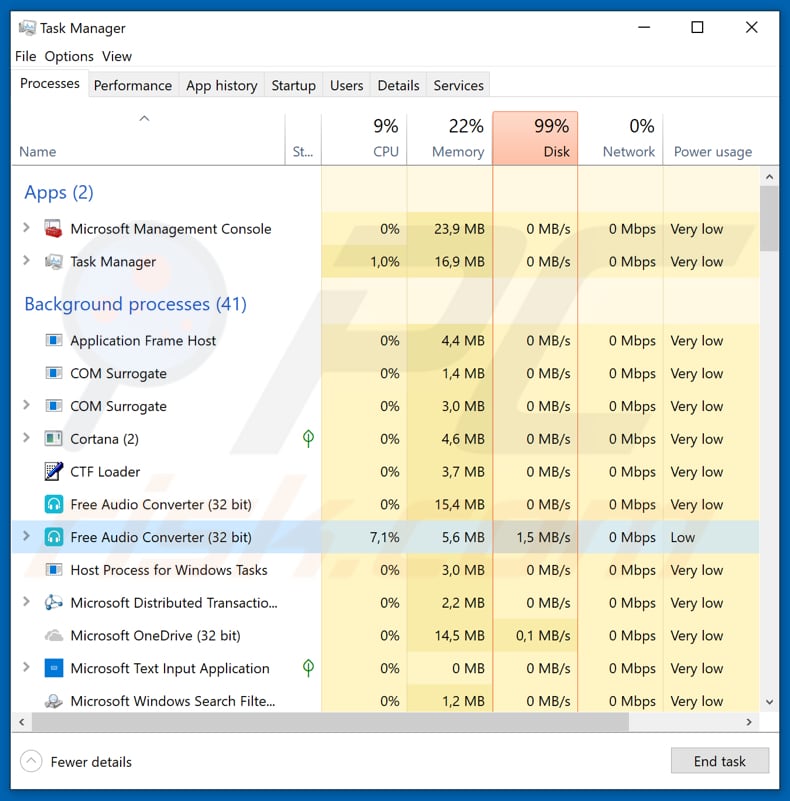This screenshot has width=790, height=801.
Task: Click the green leaf status icon for Cortana
Action: pyautogui.click(x=308, y=438)
